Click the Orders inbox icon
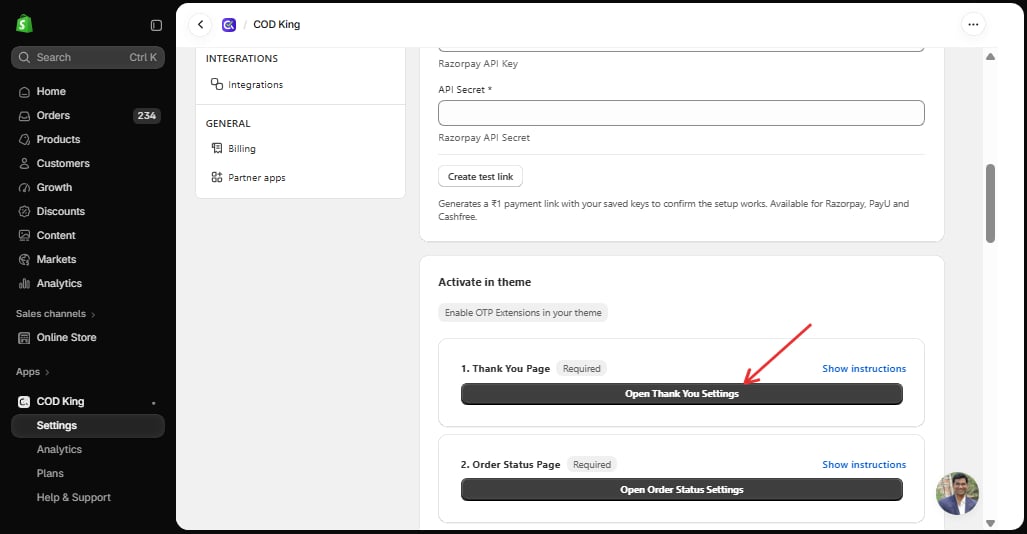1027x534 pixels. [x=24, y=116]
